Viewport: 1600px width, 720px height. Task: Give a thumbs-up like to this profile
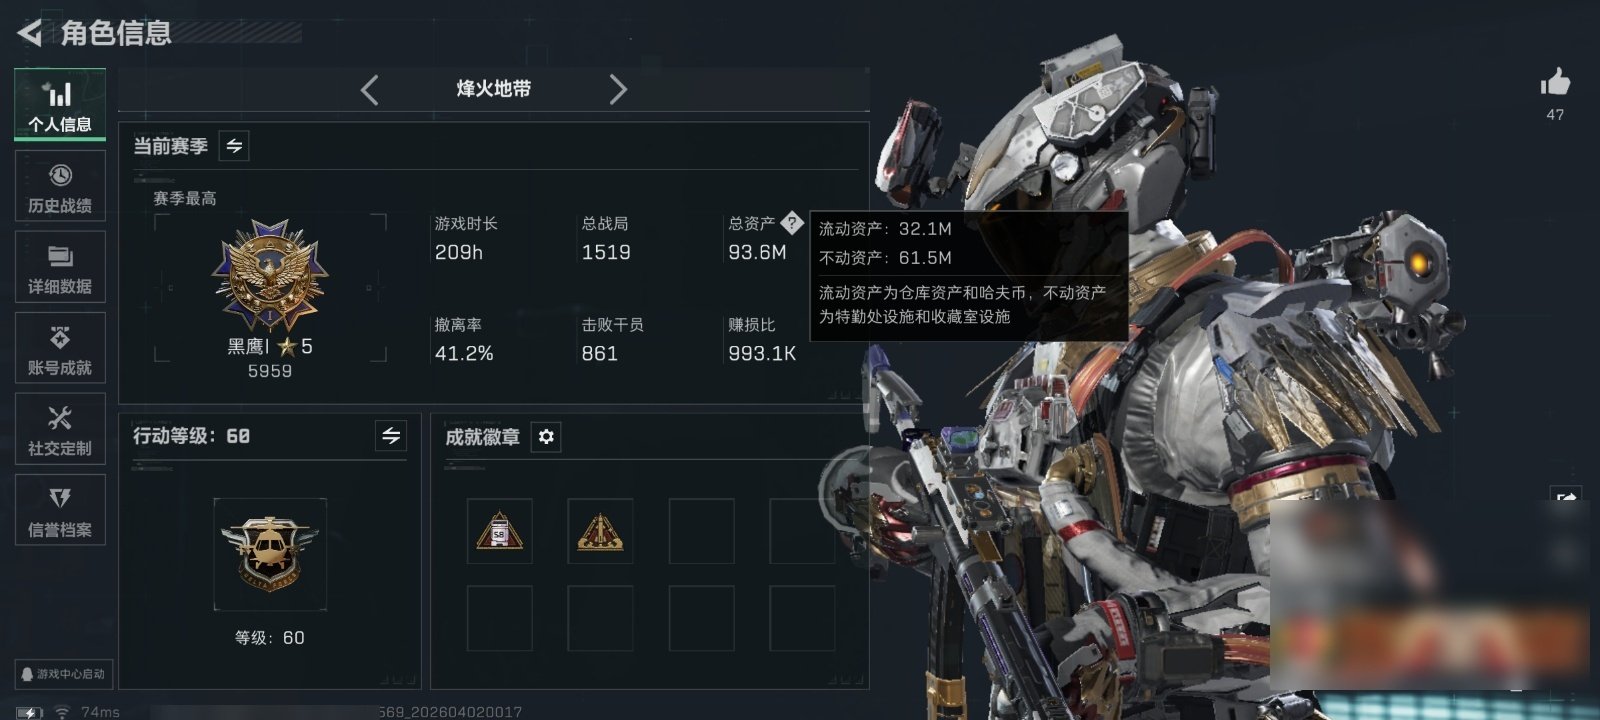point(1555,82)
